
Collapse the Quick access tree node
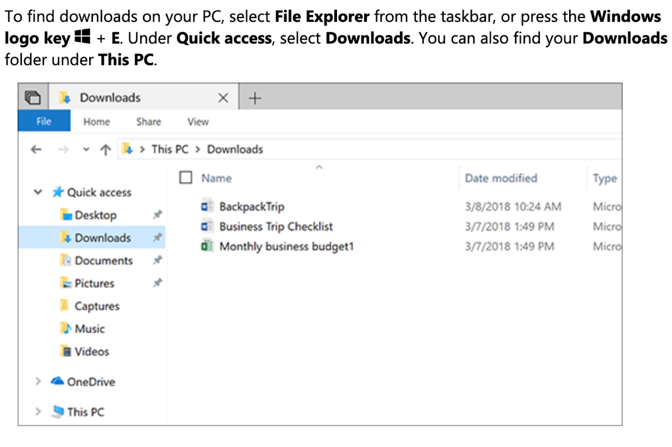(38, 192)
